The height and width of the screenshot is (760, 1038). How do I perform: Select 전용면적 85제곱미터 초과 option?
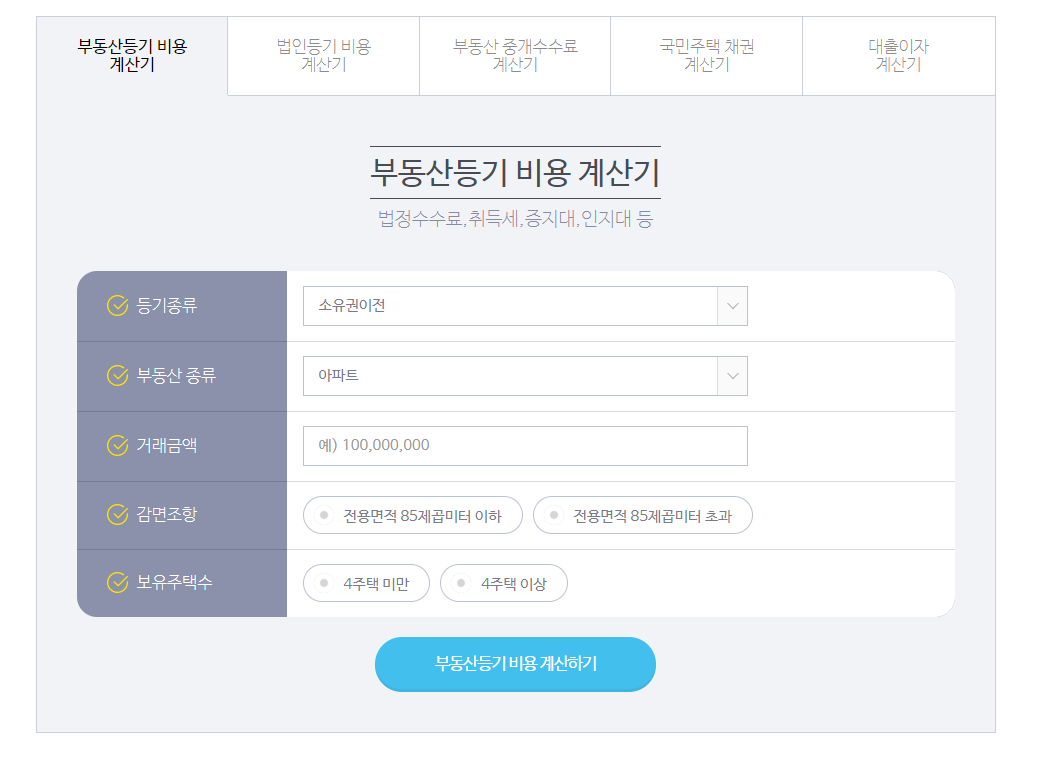point(643,515)
